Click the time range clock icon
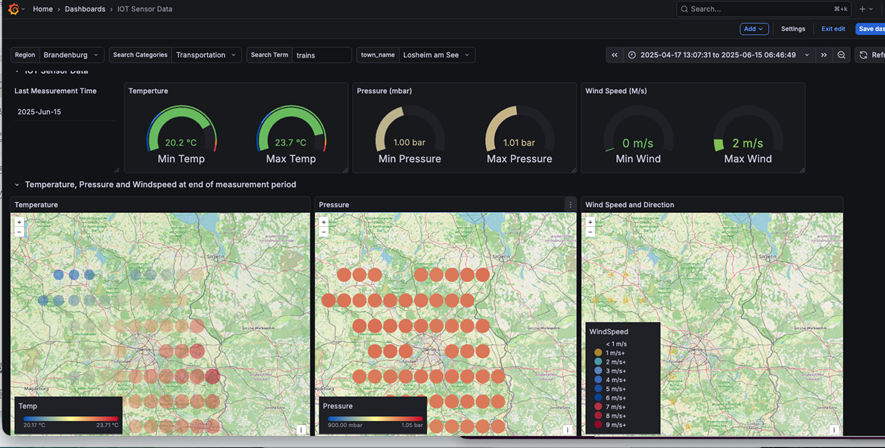Viewport: 885px width, 448px height. click(632, 55)
